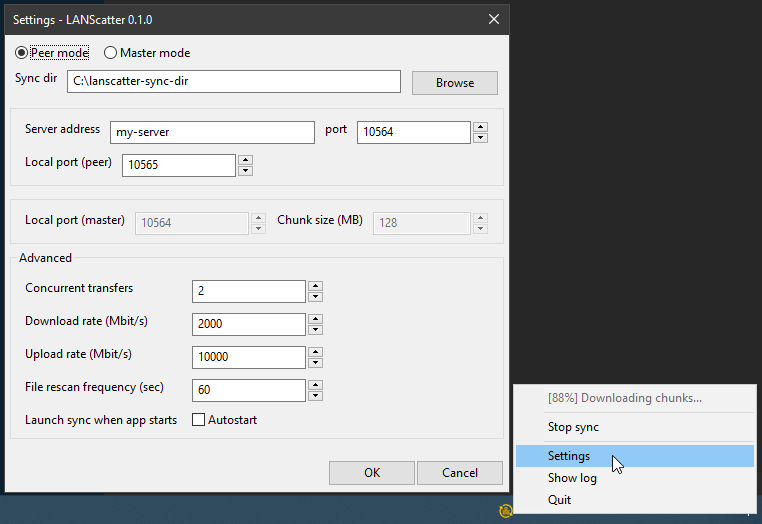Click the Concurrent transfers value field
This screenshot has height=524, width=762.
(x=249, y=291)
